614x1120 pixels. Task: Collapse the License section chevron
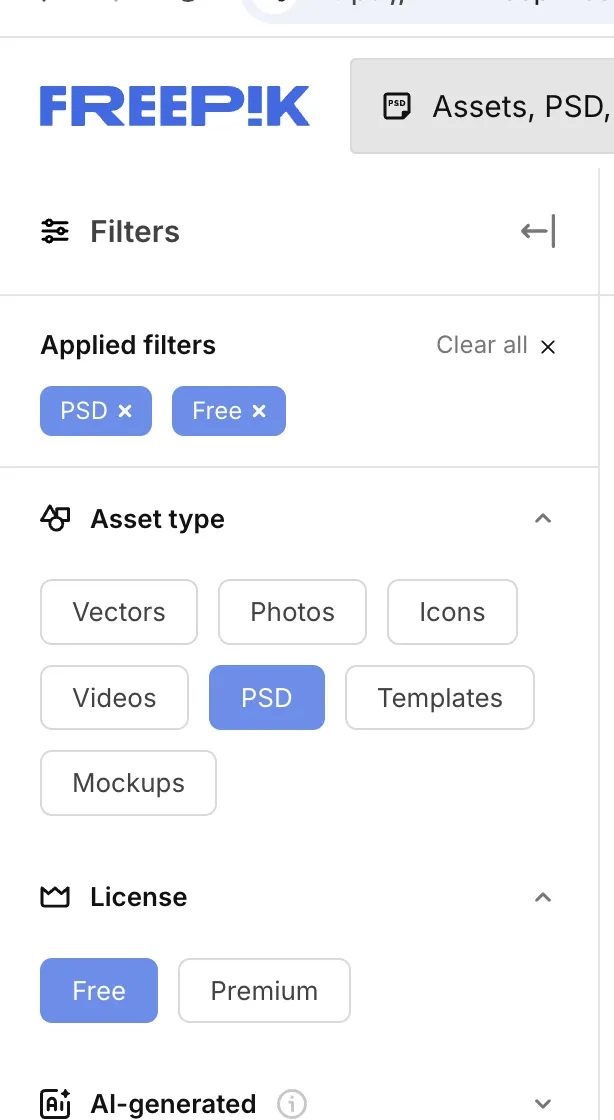coord(543,897)
